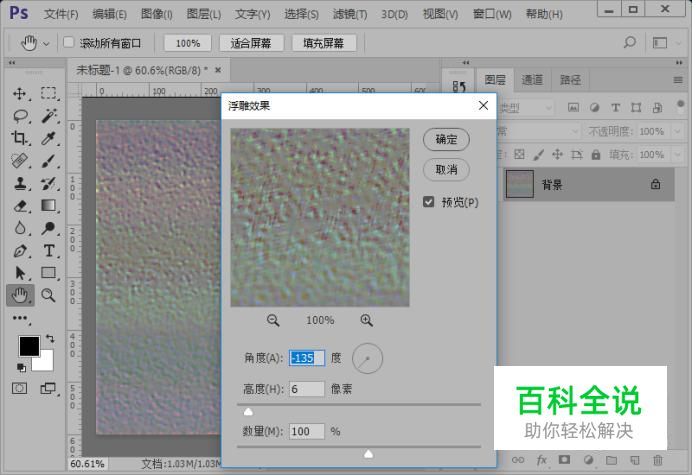Select the Clone Stamp tool
Screen dimensions: 692x475
[19, 183]
